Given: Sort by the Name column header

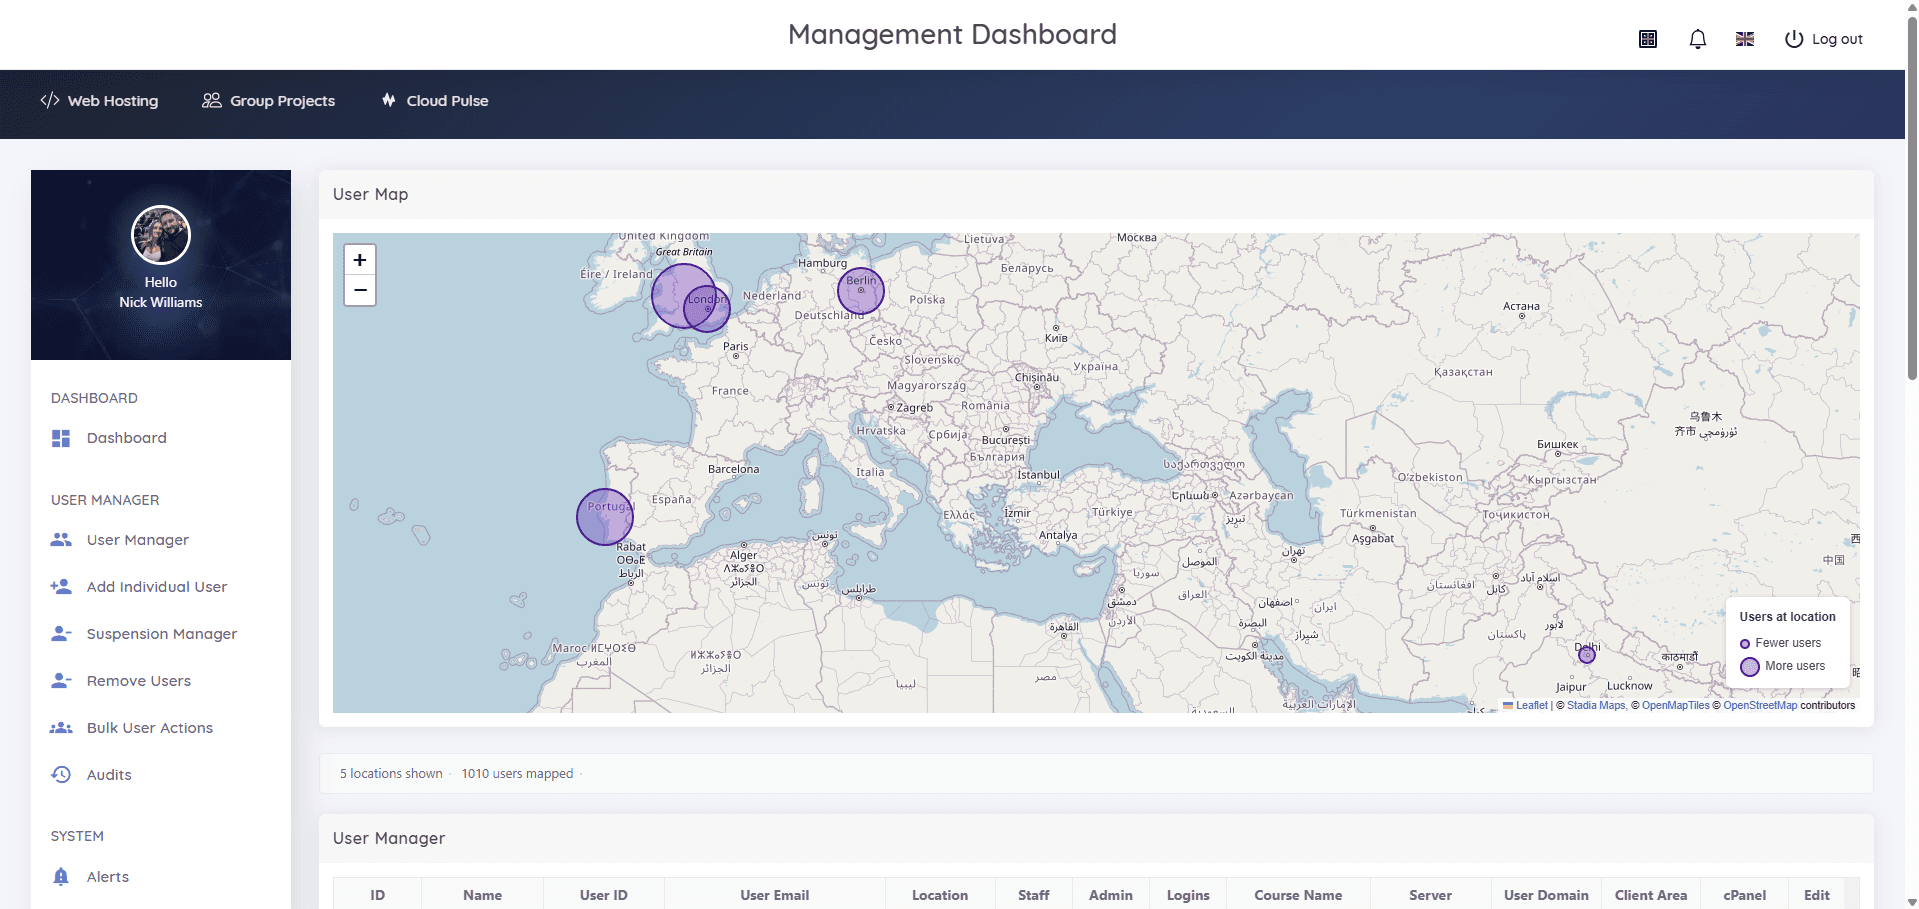Looking at the screenshot, I should point(483,895).
